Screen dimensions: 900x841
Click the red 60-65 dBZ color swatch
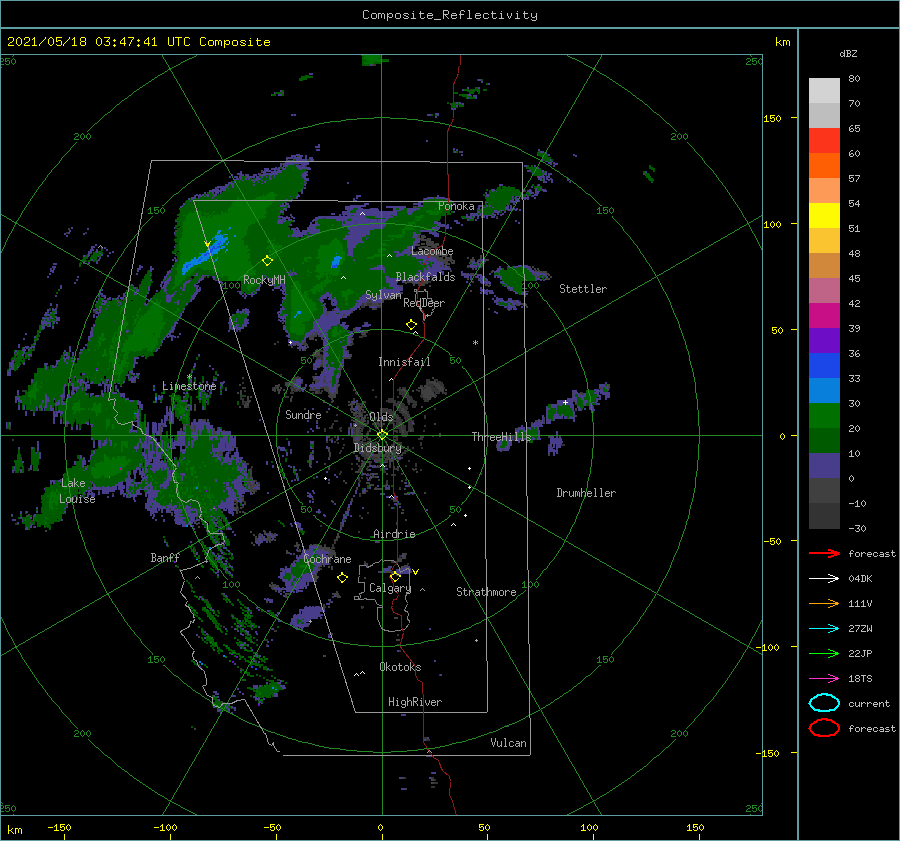pos(824,141)
